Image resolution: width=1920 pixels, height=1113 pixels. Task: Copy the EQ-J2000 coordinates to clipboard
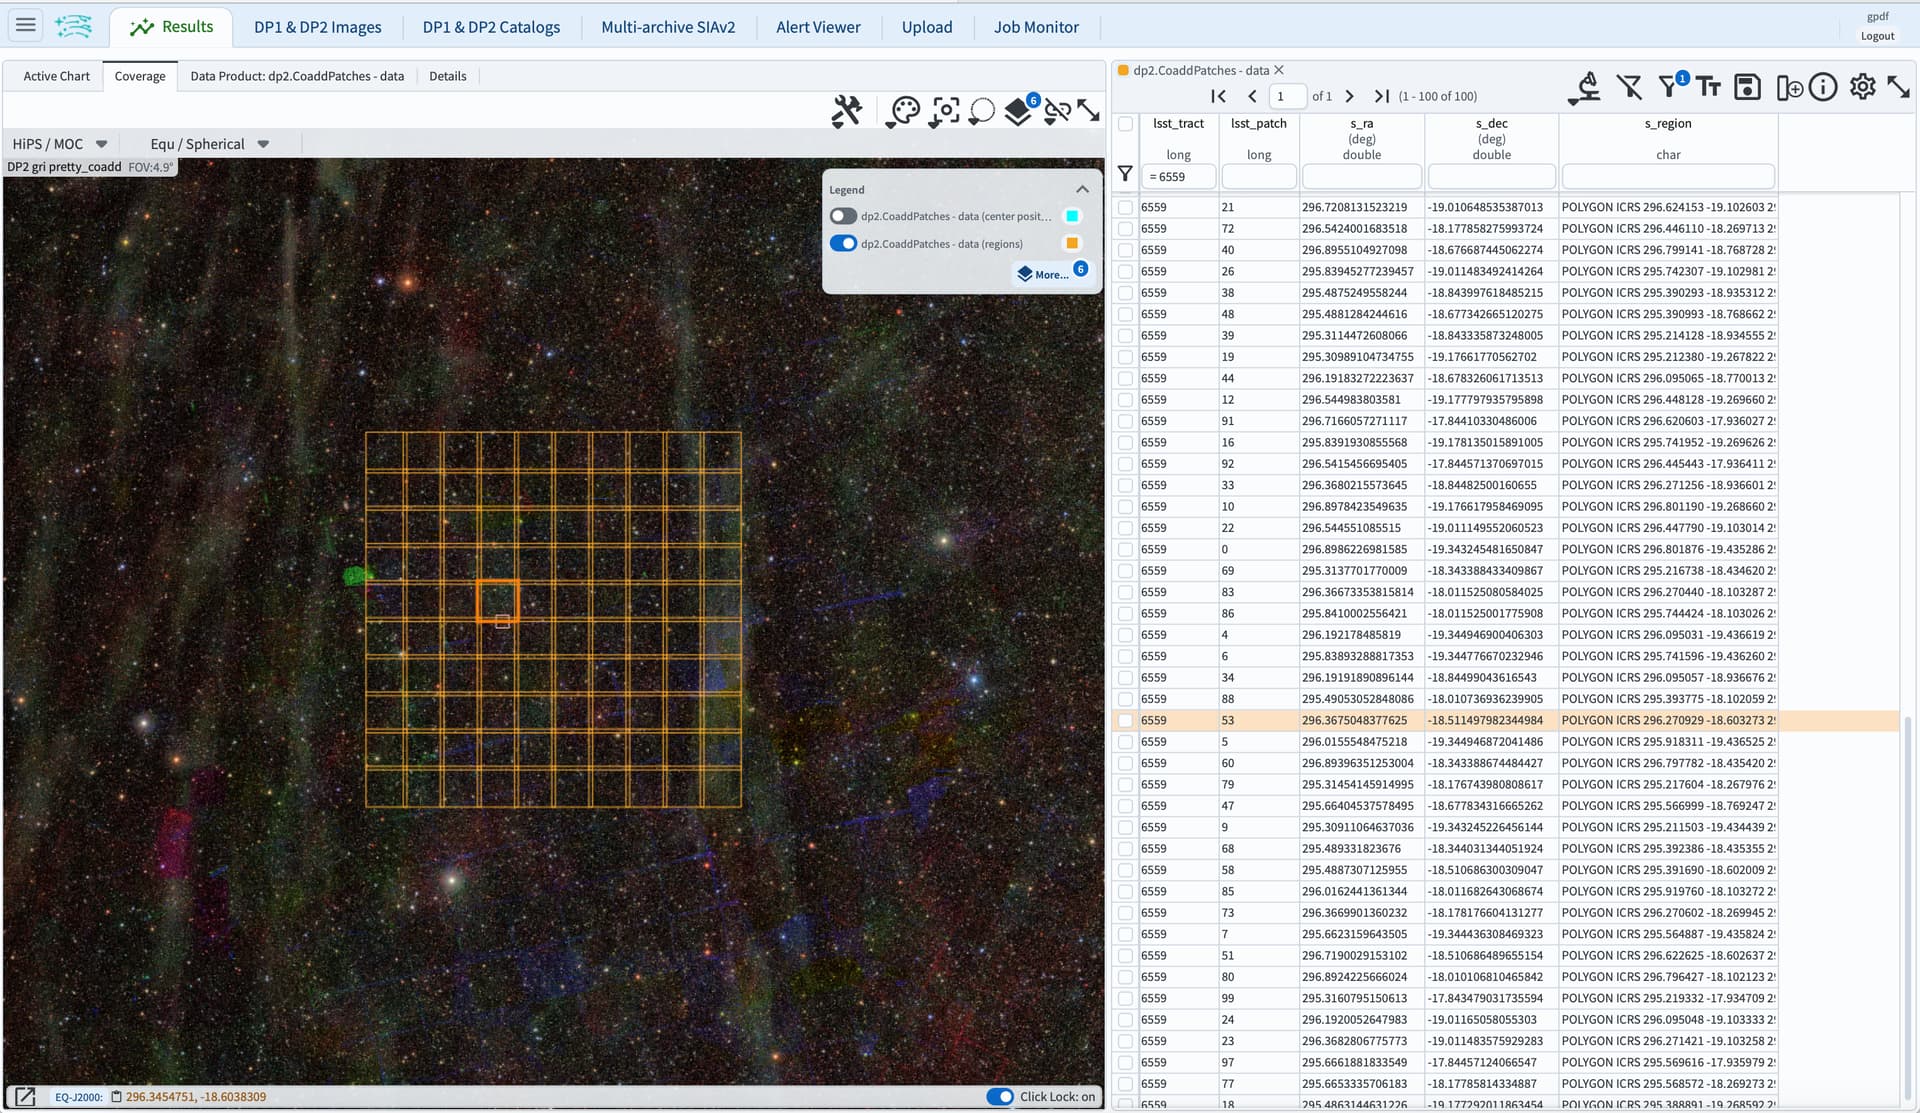(116, 1097)
